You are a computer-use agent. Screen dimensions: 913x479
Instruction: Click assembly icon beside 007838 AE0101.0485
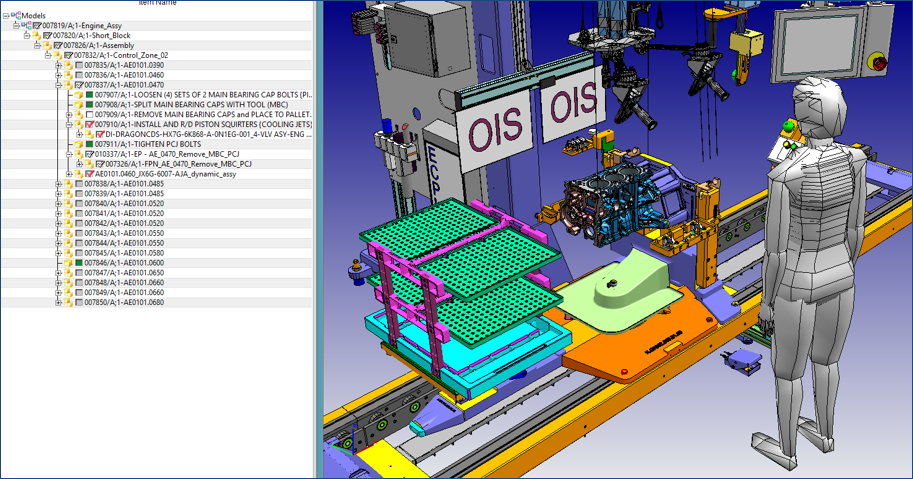click(x=68, y=184)
